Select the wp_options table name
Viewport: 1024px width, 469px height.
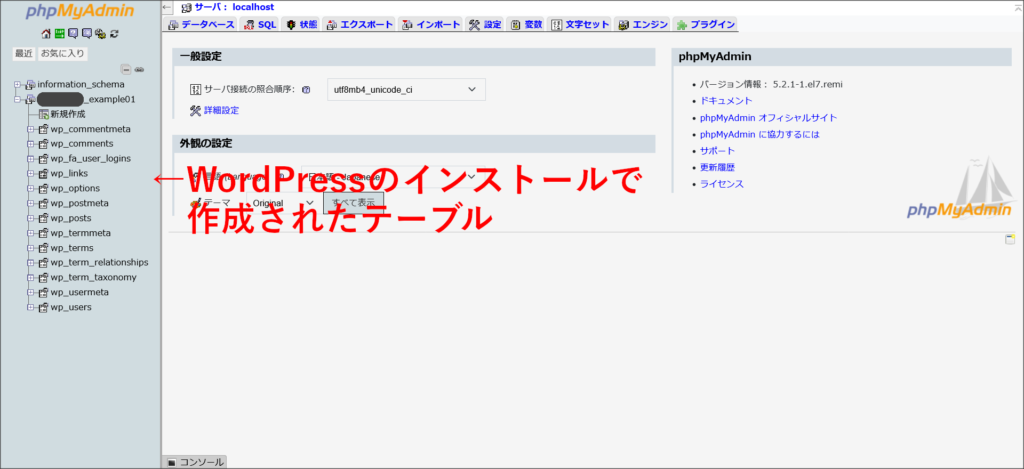pyautogui.click(x=75, y=189)
